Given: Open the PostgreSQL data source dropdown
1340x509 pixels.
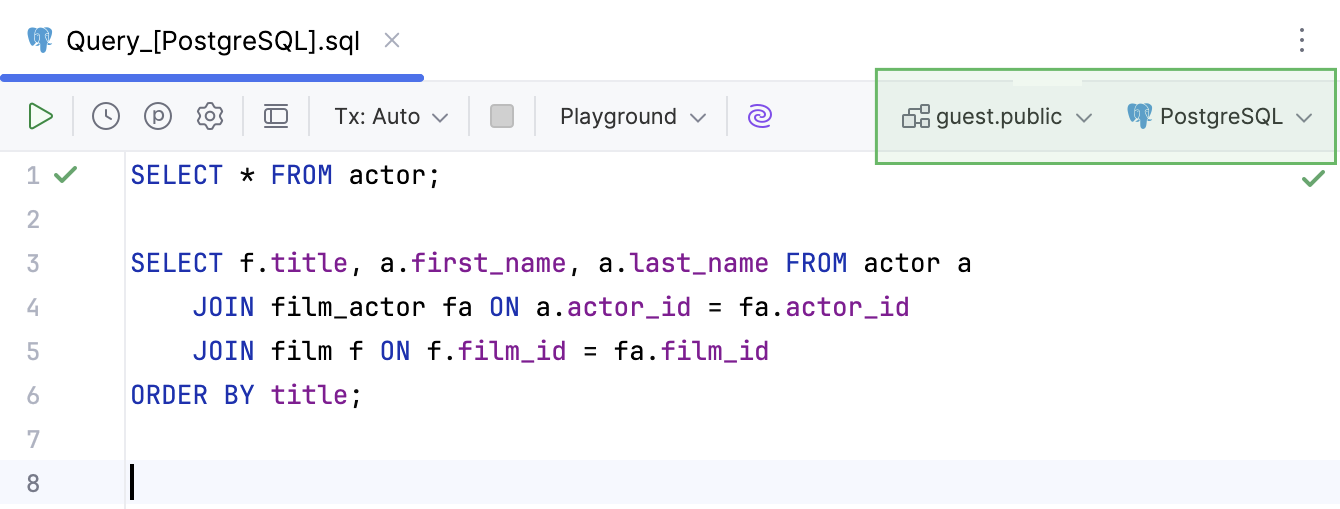Looking at the screenshot, I should pyautogui.click(x=1219, y=117).
